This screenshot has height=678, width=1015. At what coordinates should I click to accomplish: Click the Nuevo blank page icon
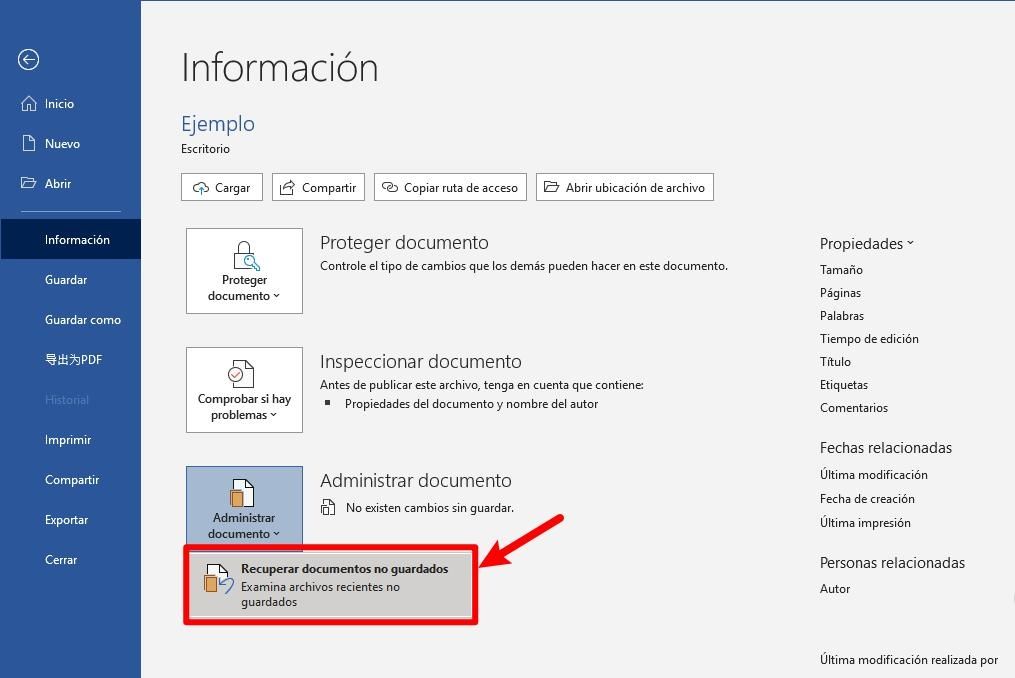coord(28,144)
